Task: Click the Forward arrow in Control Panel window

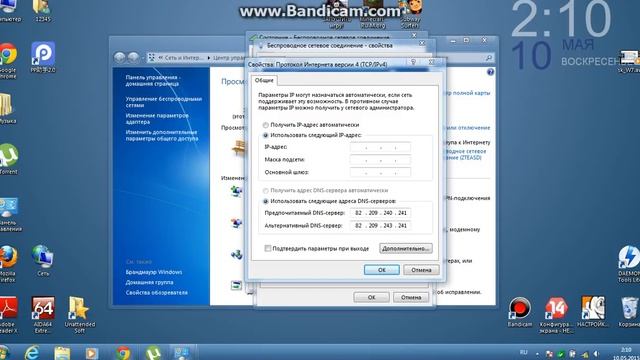Action: click(133, 58)
